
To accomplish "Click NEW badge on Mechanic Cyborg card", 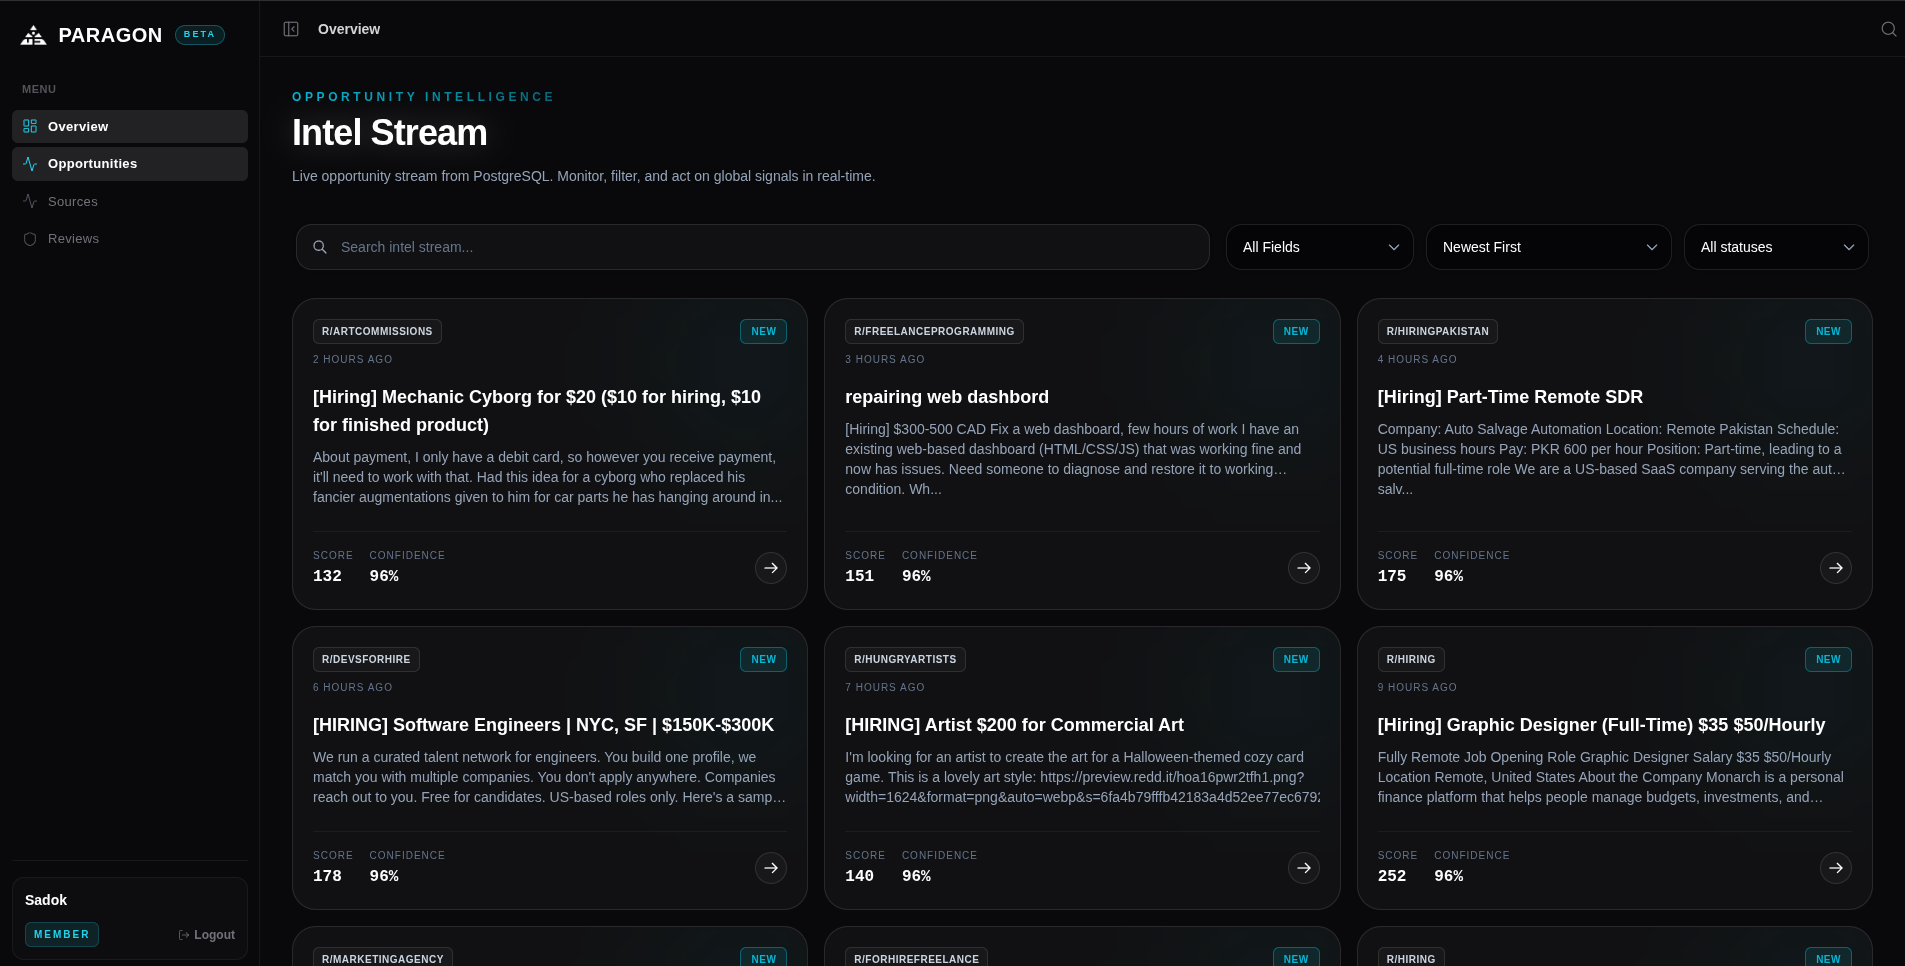I will point(763,332).
